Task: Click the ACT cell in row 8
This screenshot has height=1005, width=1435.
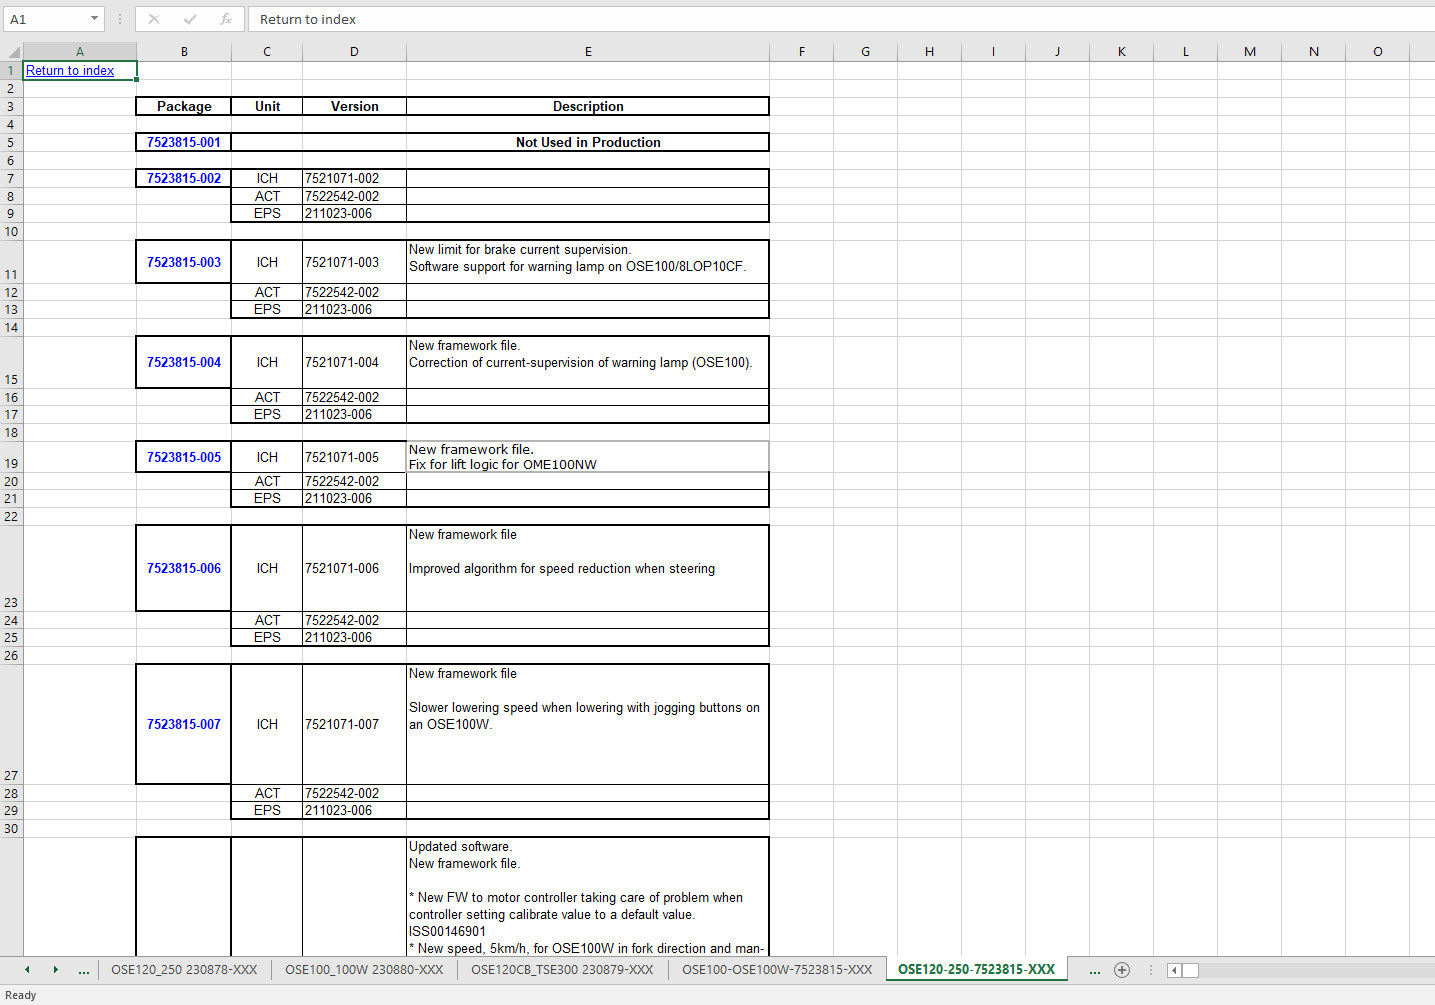Action: click(x=267, y=196)
